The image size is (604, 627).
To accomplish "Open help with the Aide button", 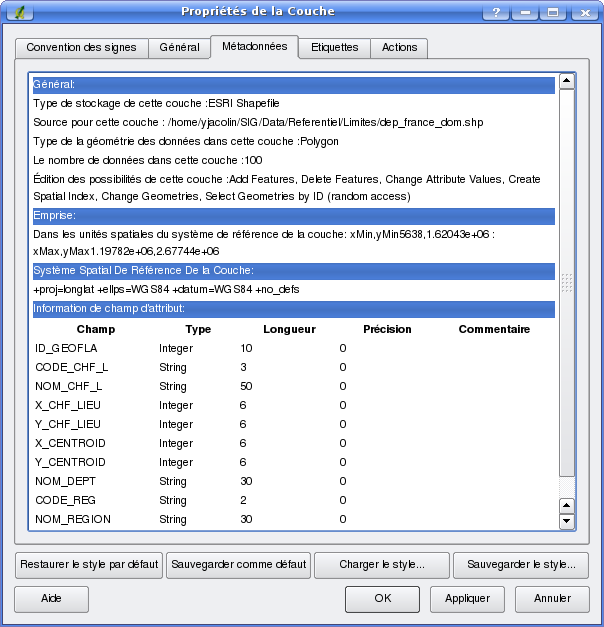I will click(x=51, y=599).
